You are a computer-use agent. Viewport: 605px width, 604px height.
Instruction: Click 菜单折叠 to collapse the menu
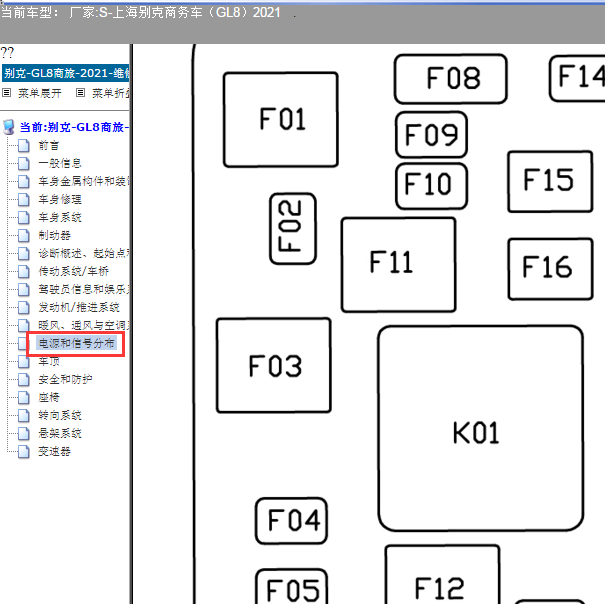coord(111,93)
